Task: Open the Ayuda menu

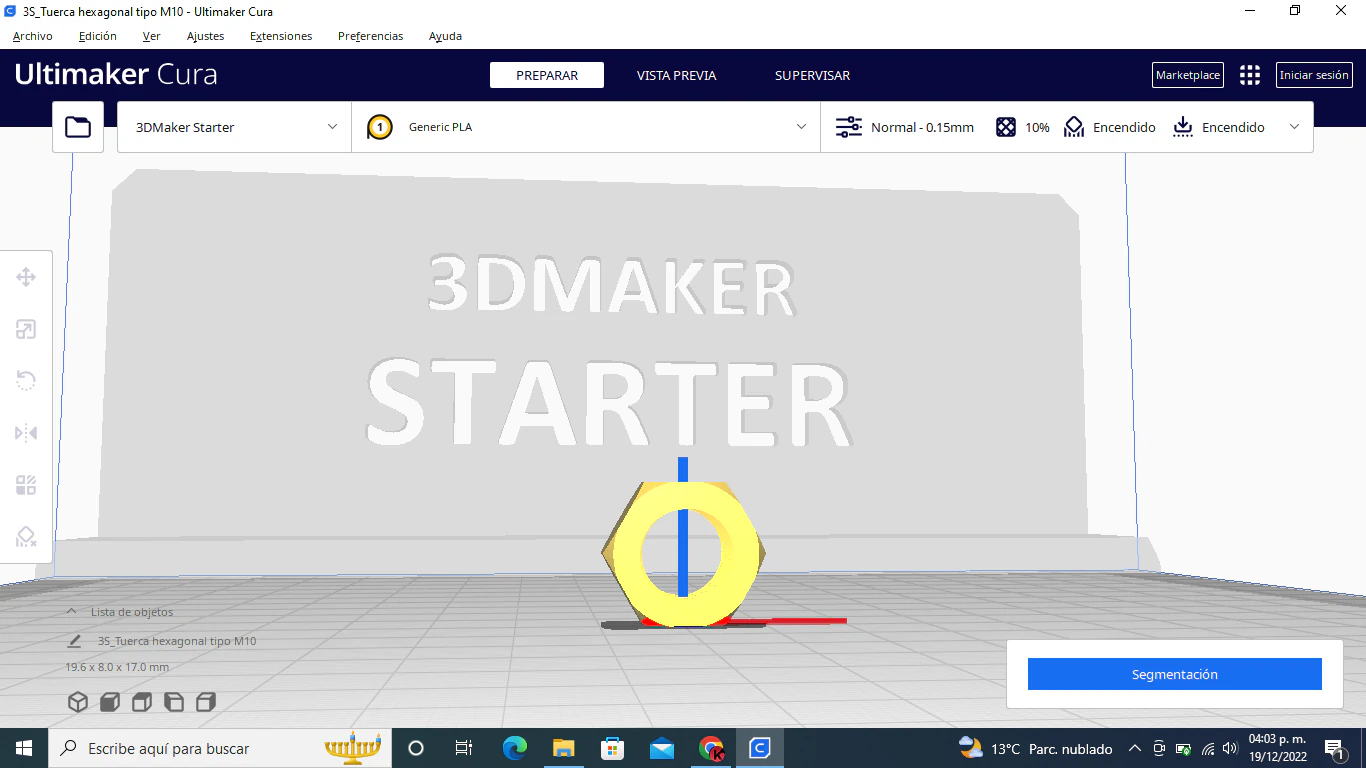Action: pyautogui.click(x=446, y=36)
